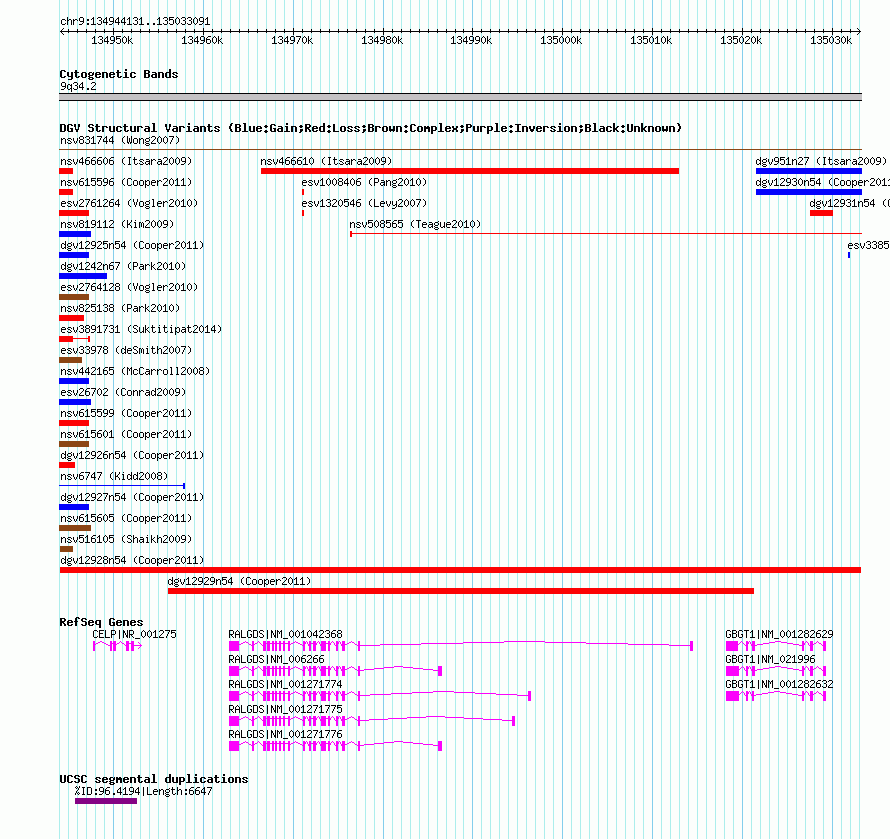Select the nsv615601 (Cooper2011) label

[126, 434]
